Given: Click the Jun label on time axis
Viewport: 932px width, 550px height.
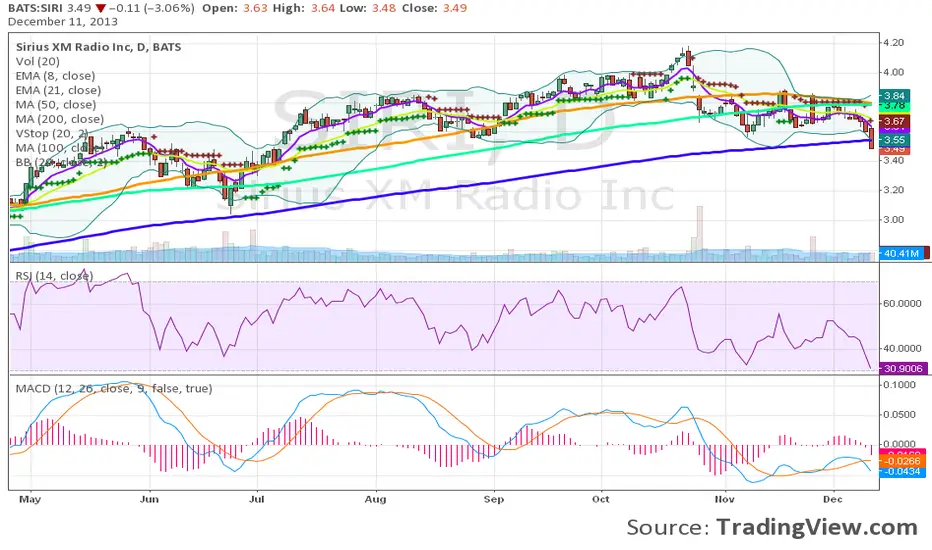Looking at the screenshot, I should coord(149,499).
